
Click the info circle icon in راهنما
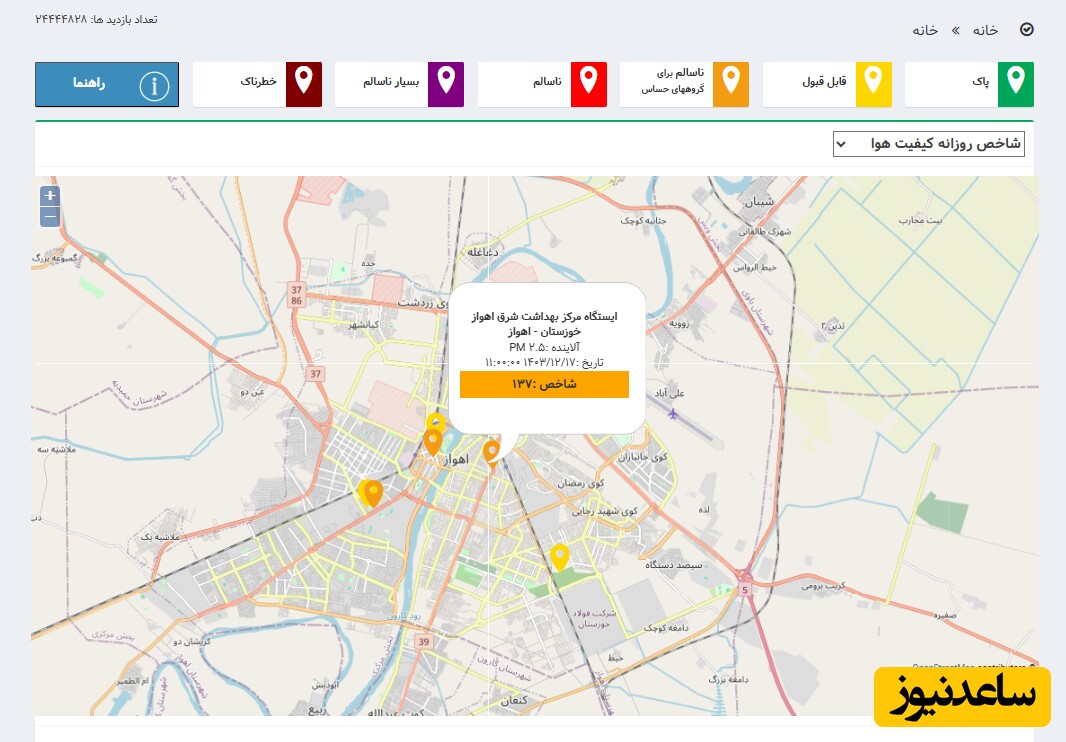point(154,86)
